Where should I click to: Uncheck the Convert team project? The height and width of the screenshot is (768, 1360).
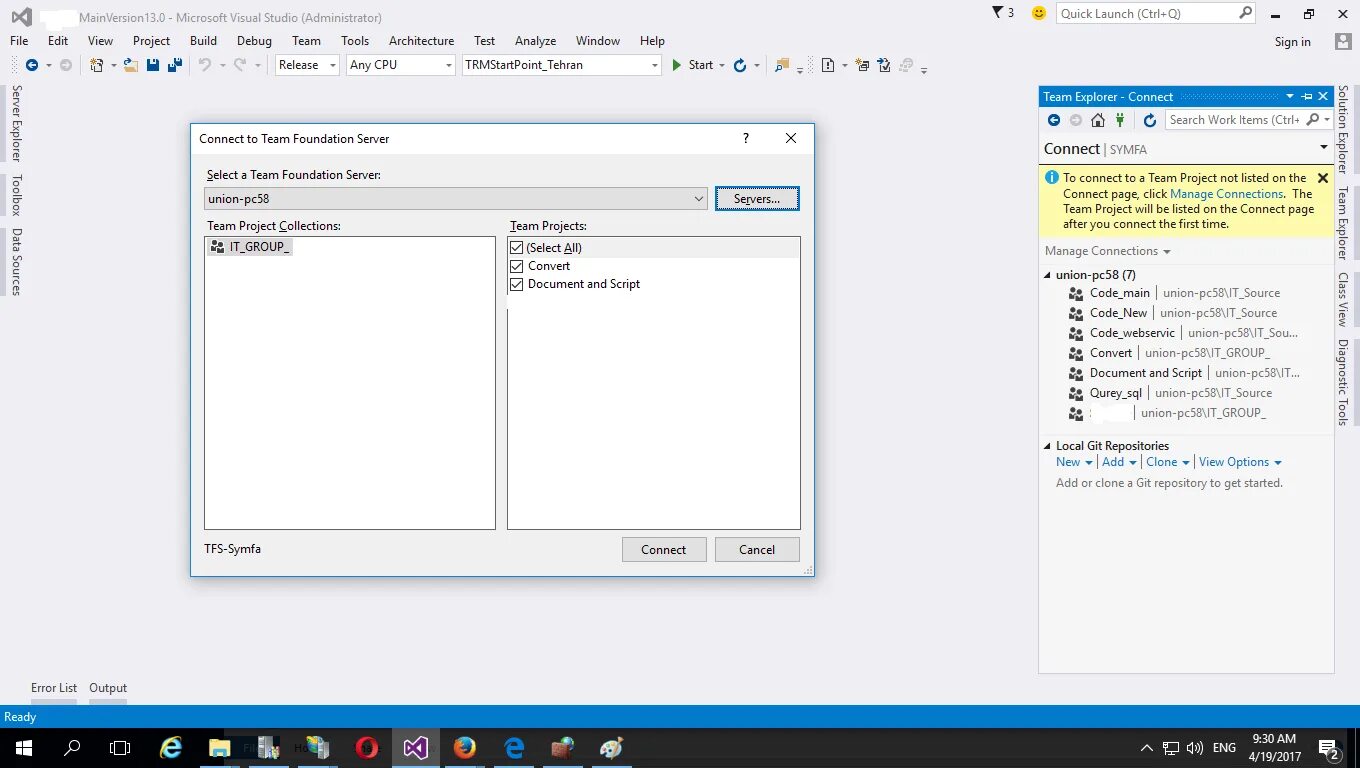tap(517, 266)
